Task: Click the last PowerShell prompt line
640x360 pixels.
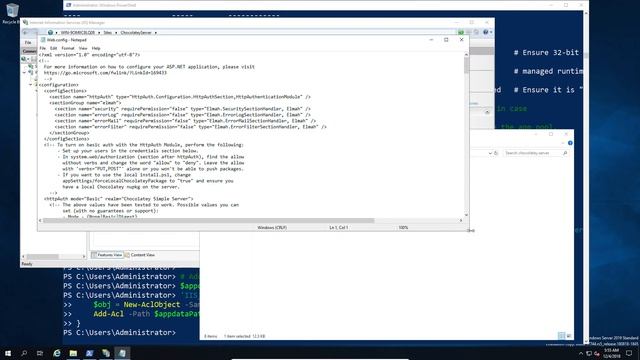Action: [120, 333]
